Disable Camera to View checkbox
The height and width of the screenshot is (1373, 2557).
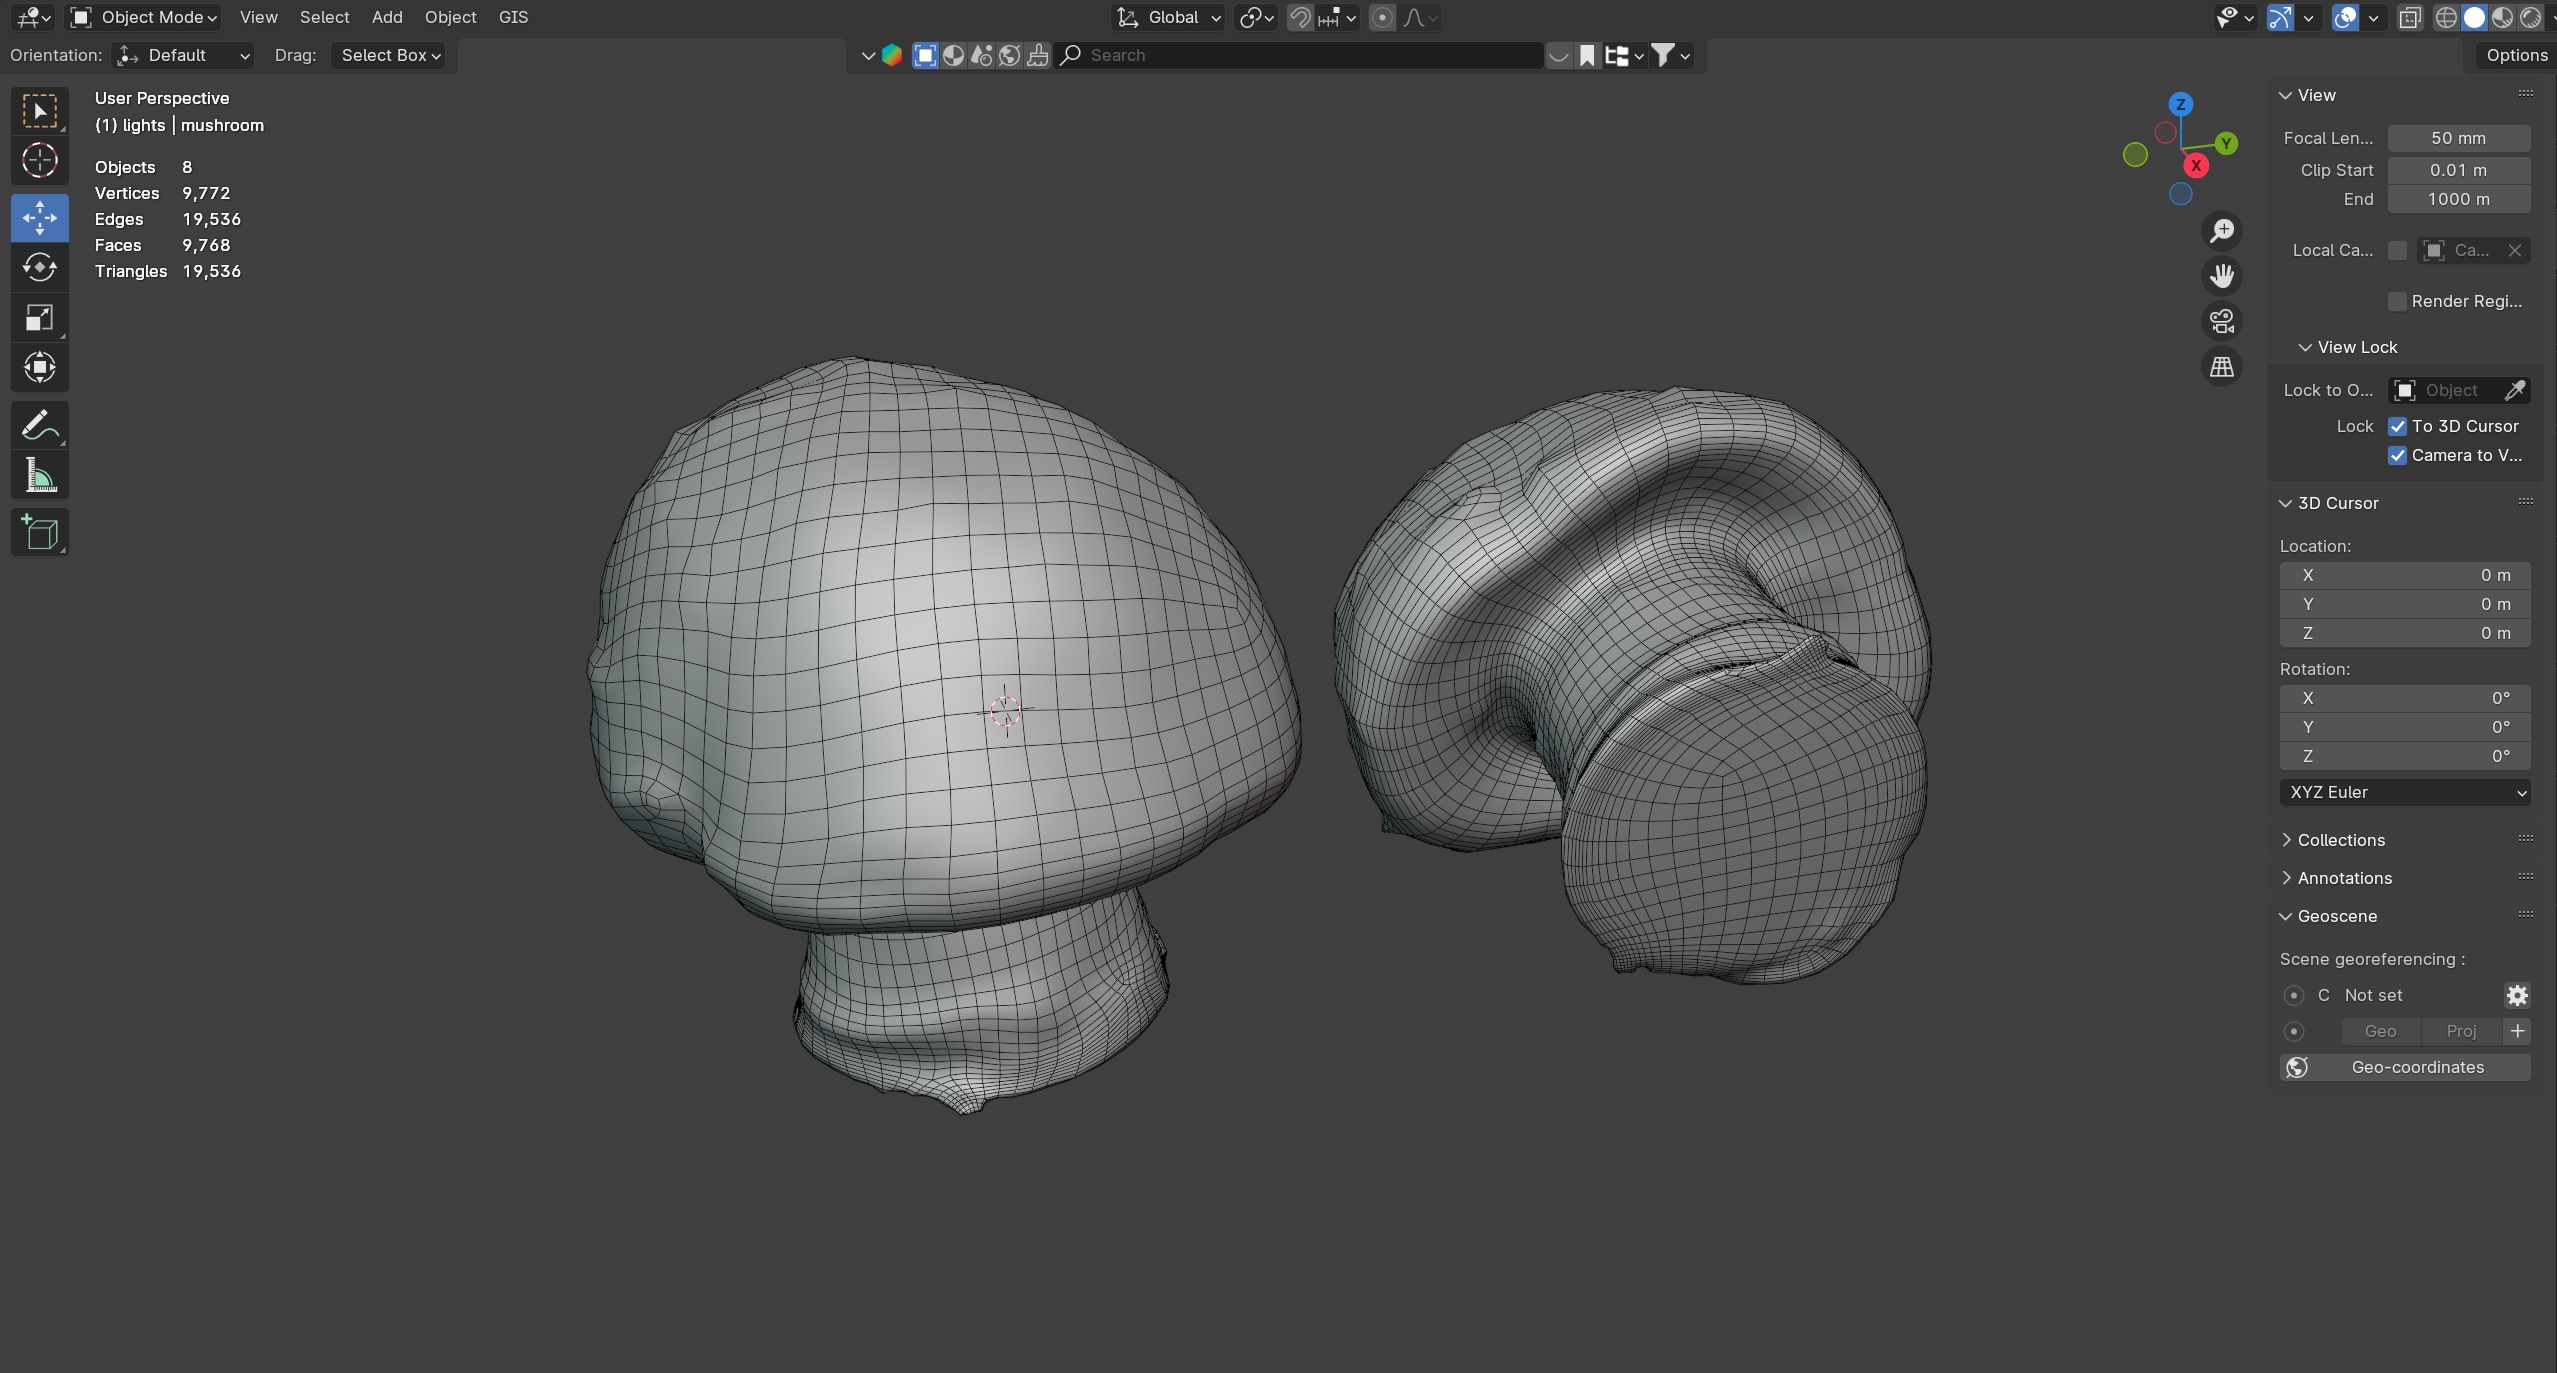point(2397,455)
